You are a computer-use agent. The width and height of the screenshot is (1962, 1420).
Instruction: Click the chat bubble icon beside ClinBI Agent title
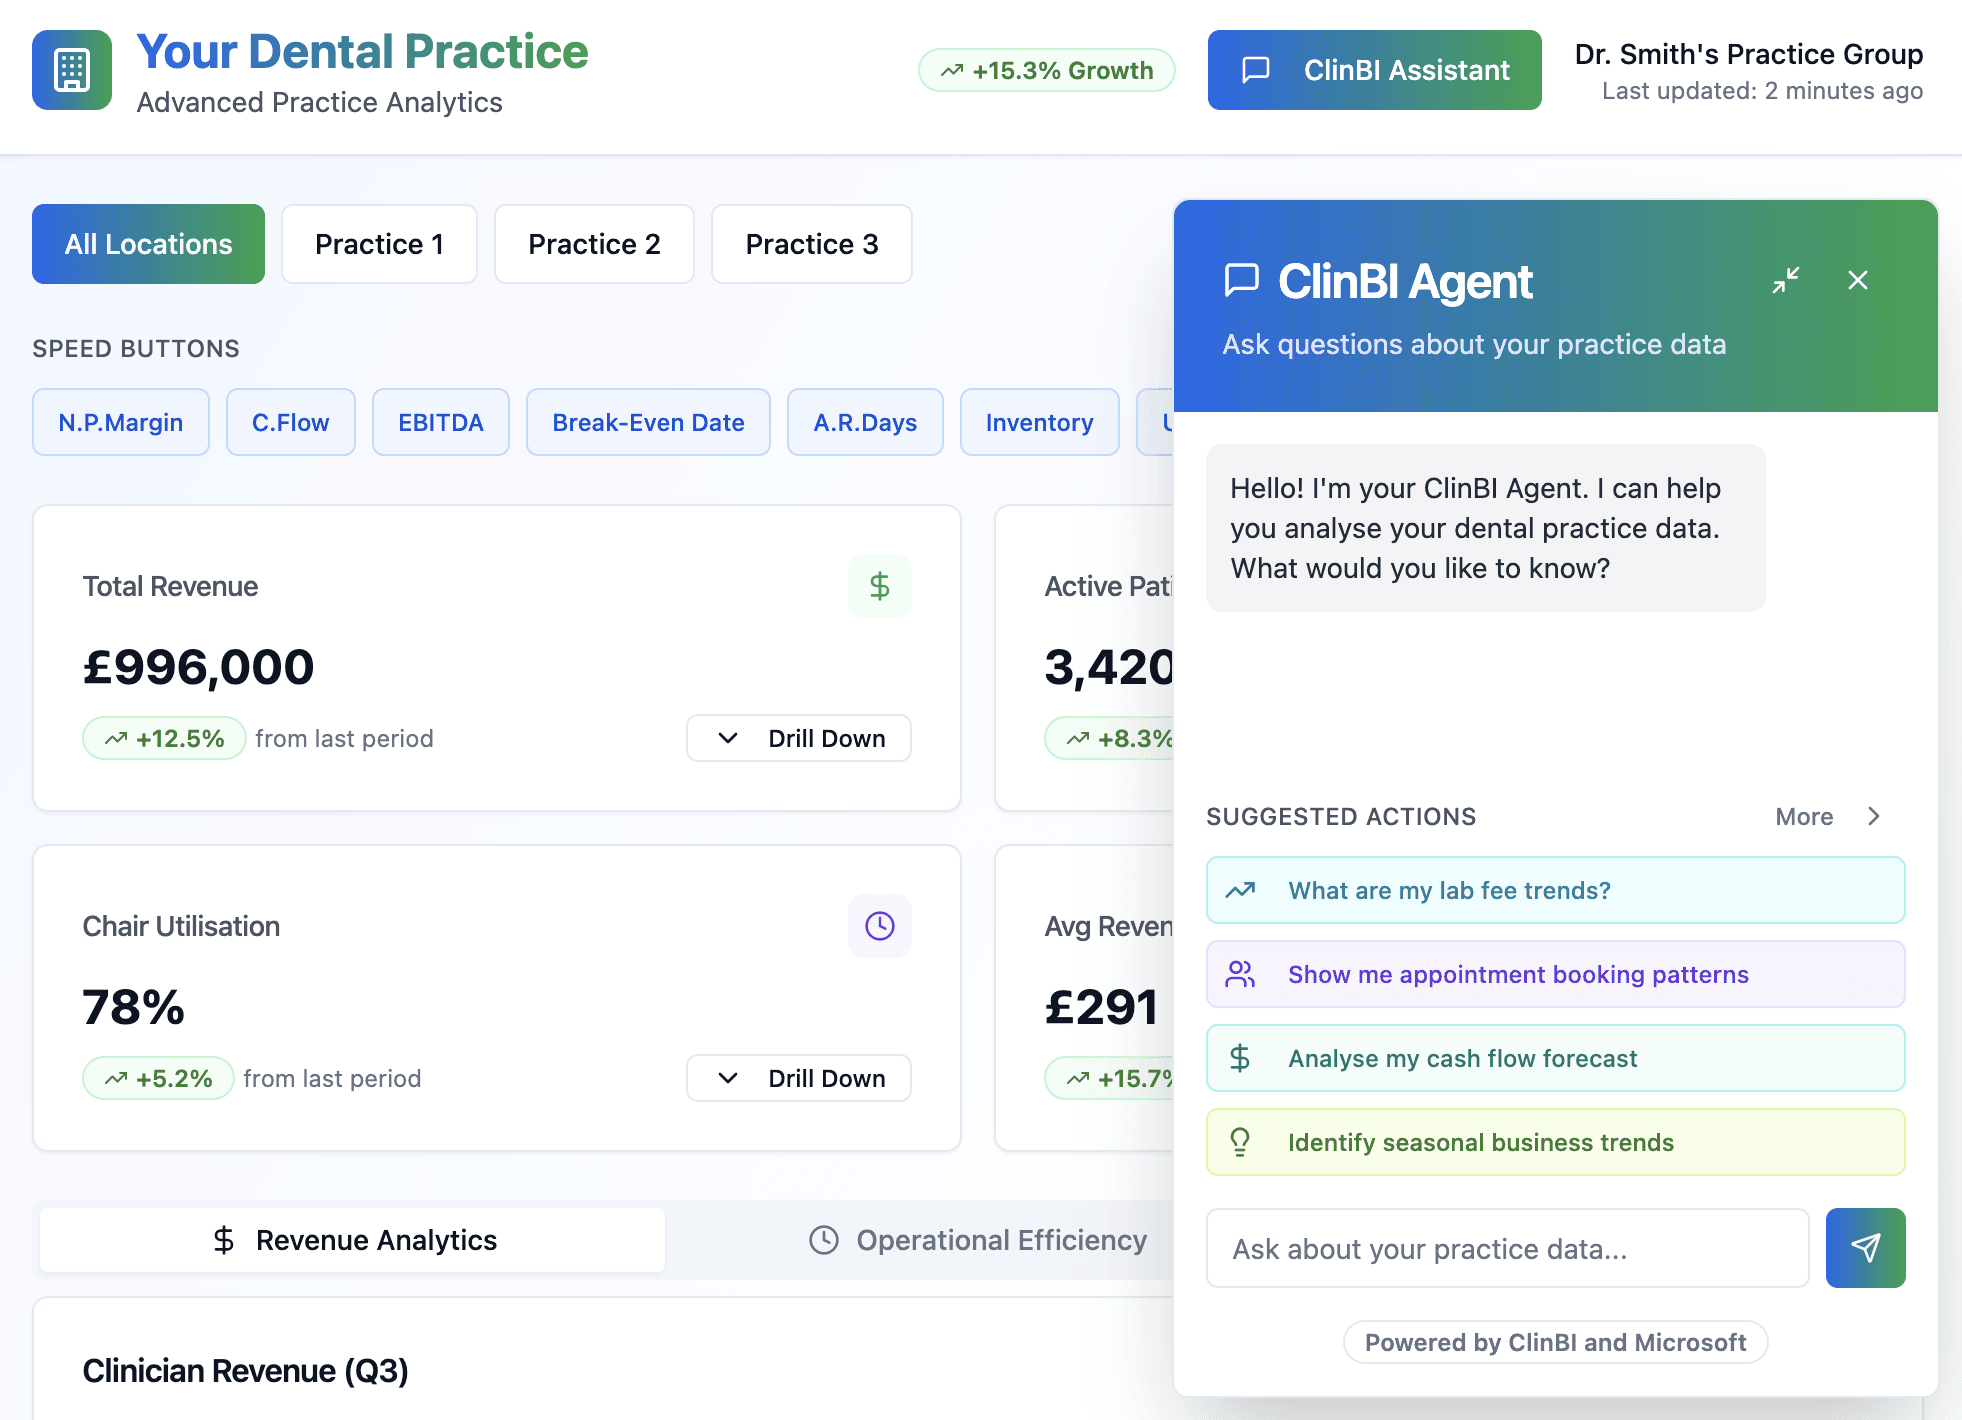coord(1241,281)
